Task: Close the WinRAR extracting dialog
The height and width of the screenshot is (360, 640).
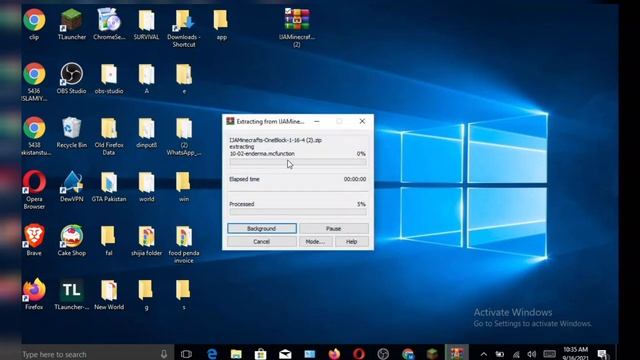Action: click(x=362, y=121)
